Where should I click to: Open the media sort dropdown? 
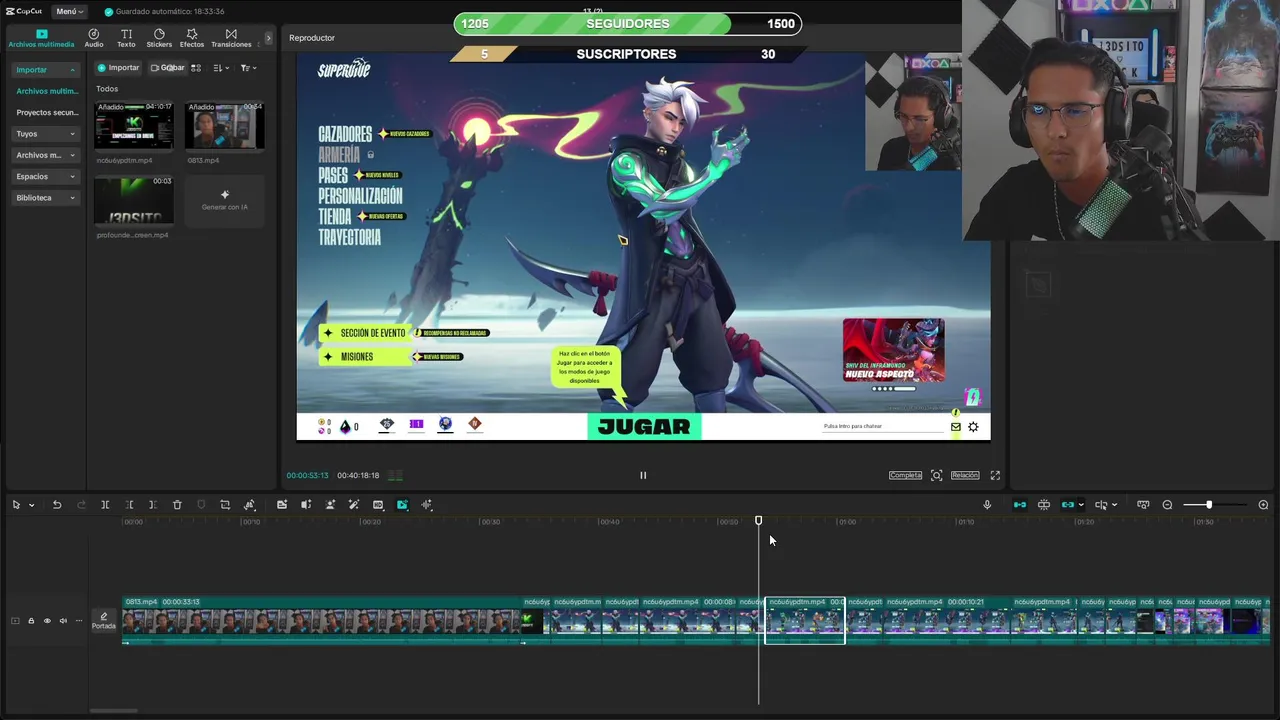pos(221,68)
